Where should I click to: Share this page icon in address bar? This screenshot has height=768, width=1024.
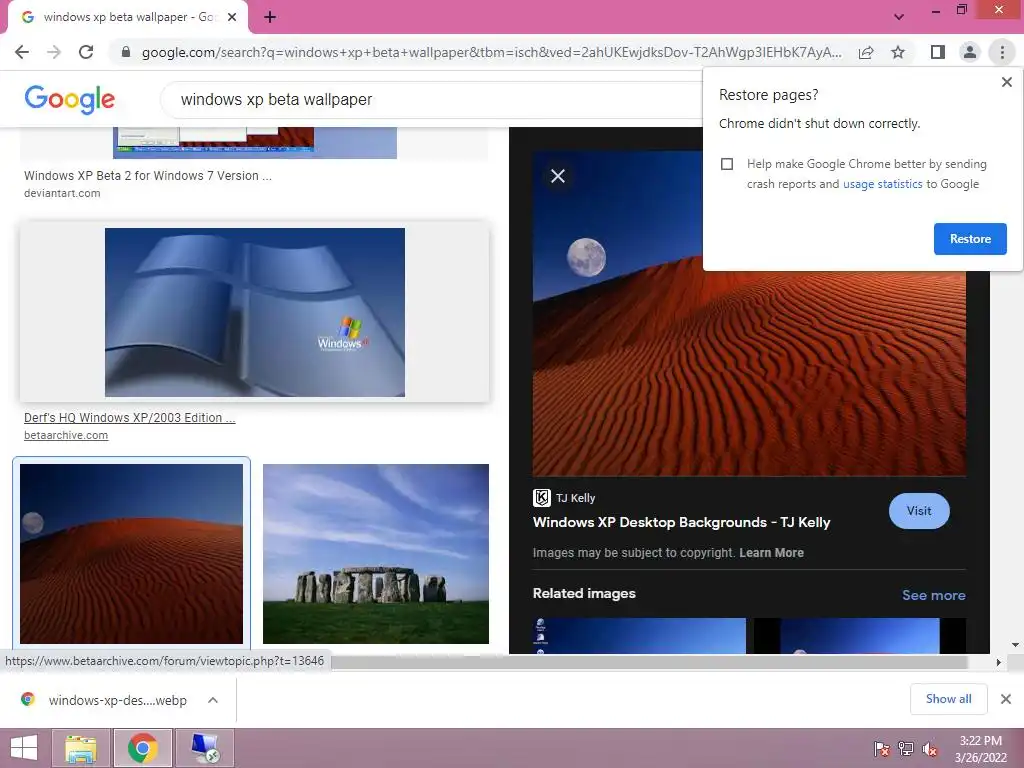(866, 52)
